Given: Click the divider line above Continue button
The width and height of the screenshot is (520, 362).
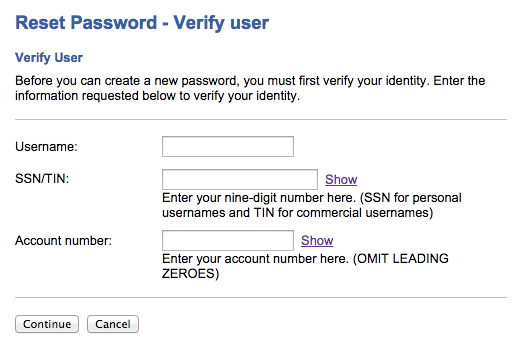Looking at the screenshot, I should coord(261,297).
